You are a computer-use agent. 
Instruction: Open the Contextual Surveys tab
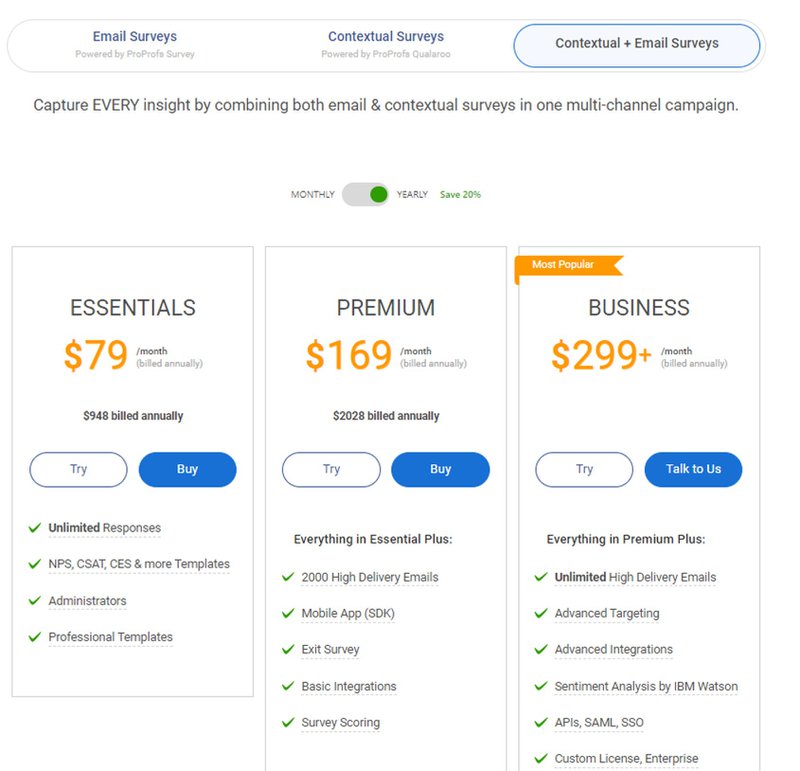point(385,45)
